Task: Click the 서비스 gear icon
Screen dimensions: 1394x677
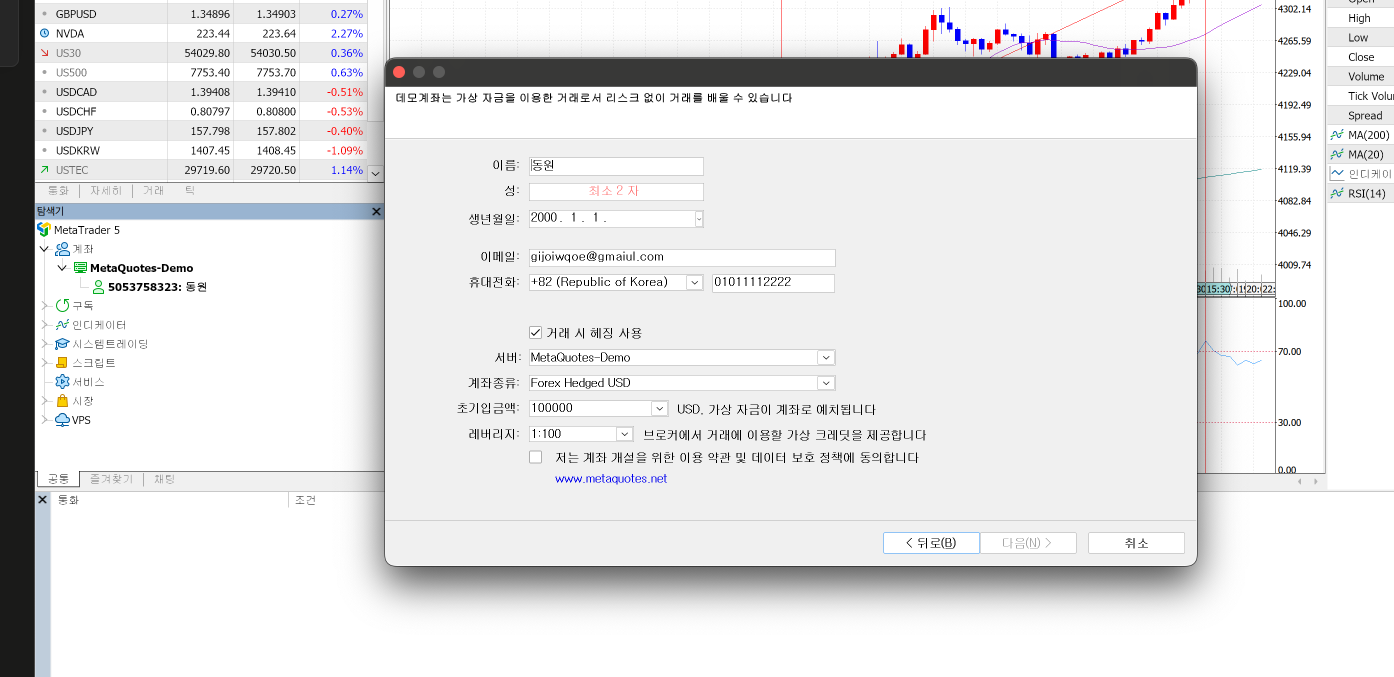Action: pos(62,382)
